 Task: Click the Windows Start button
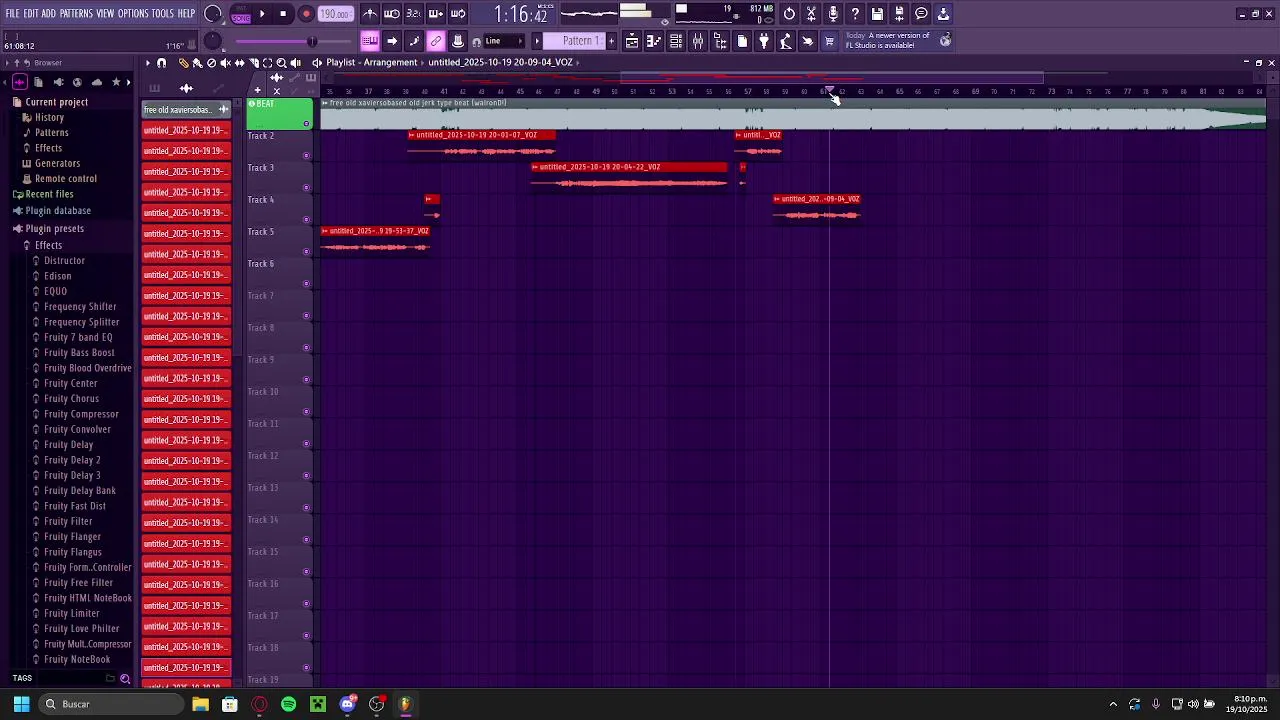coord(21,704)
